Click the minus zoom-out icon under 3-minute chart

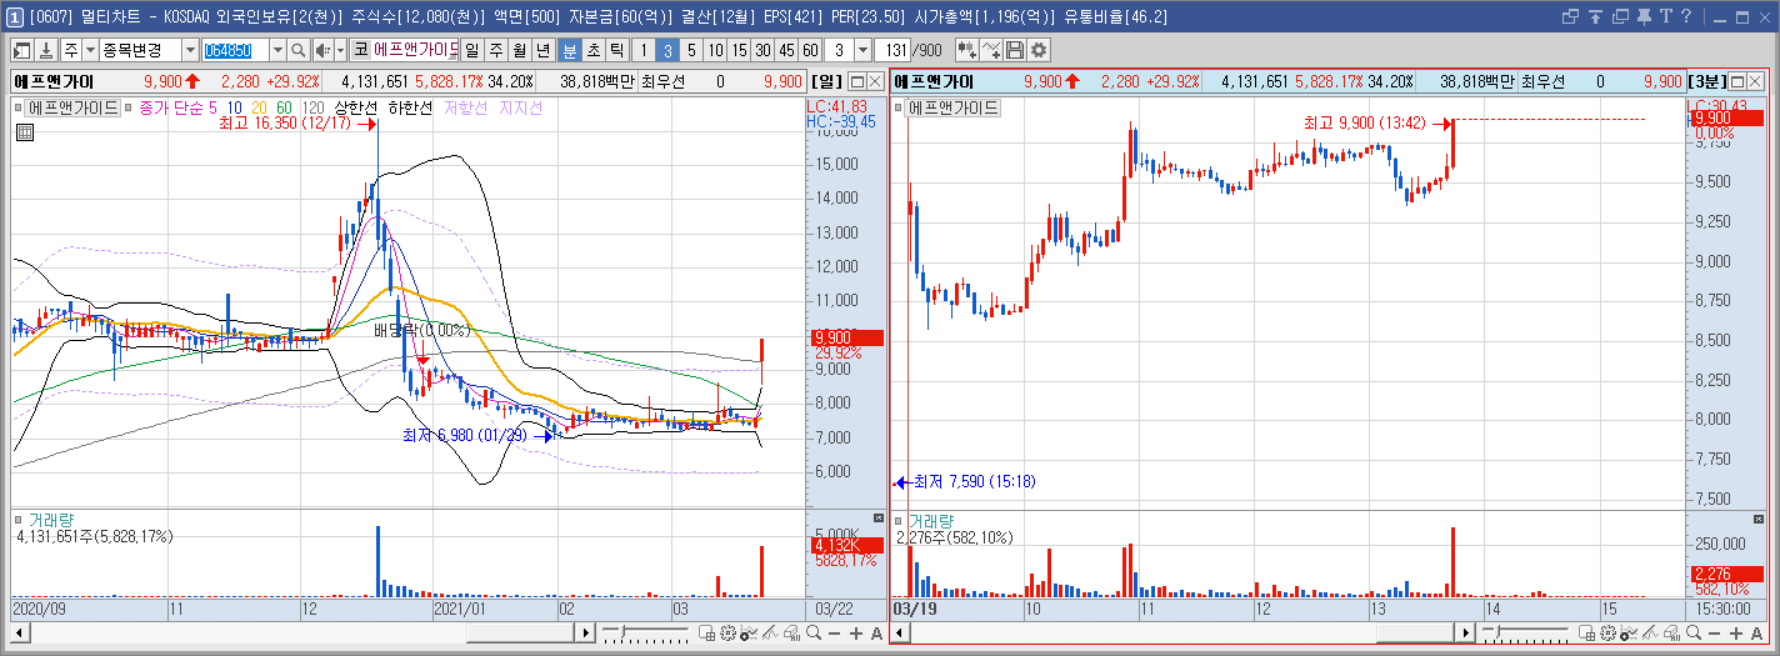coord(1714,633)
